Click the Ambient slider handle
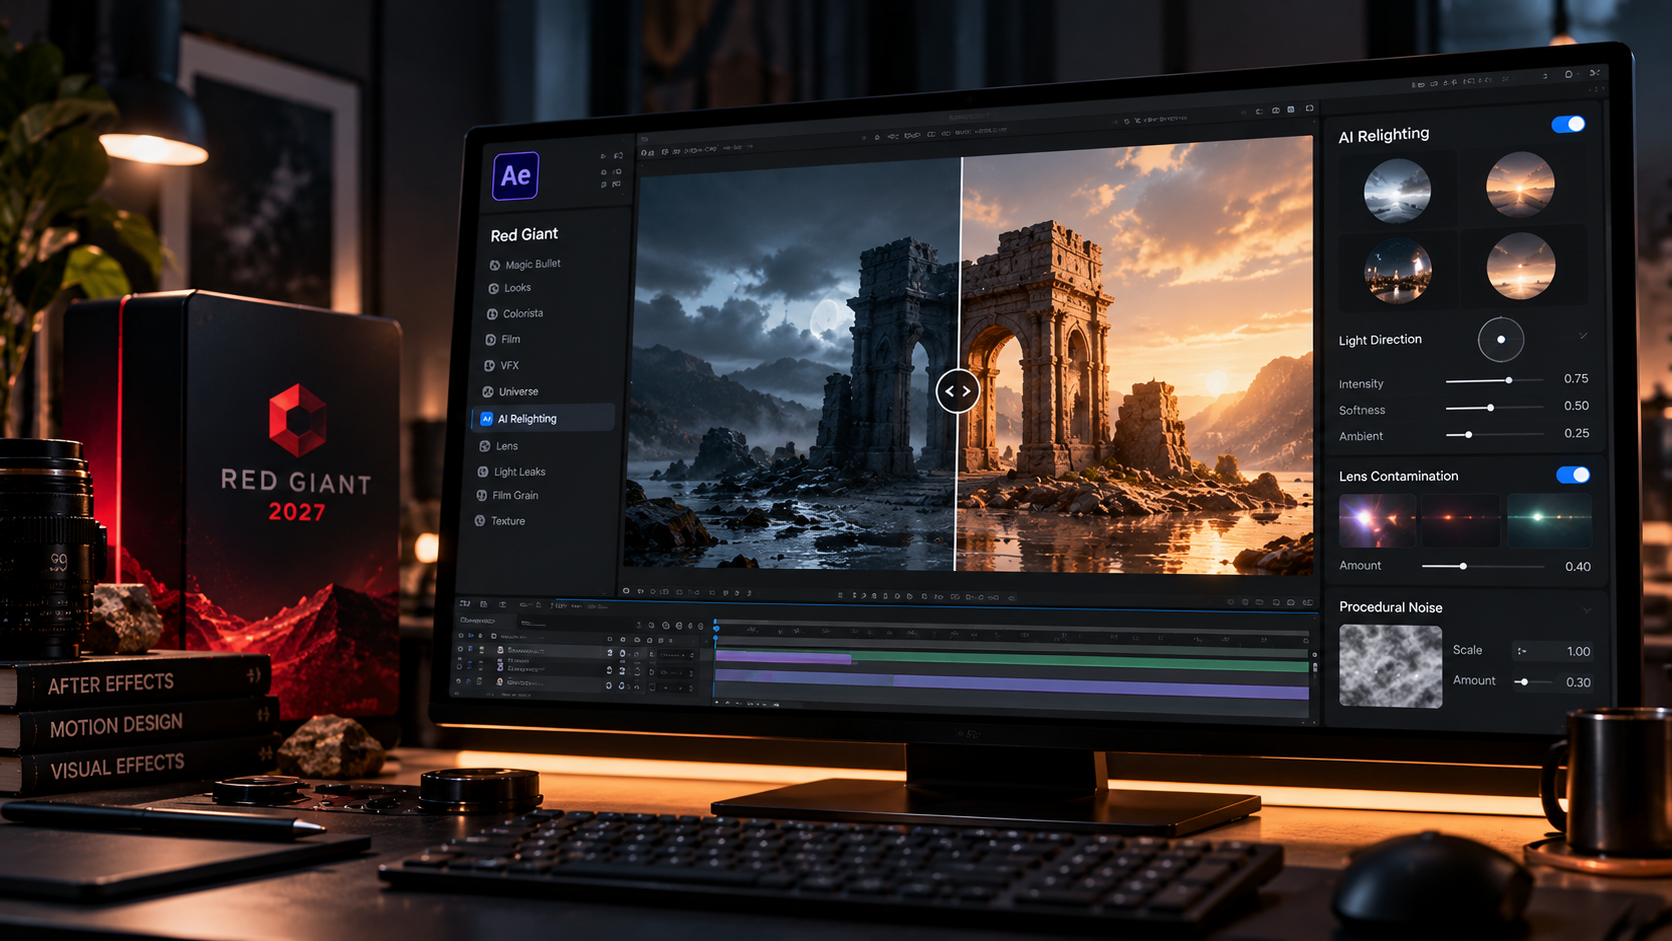Image resolution: width=1672 pixels, height=941 pixels. tap(1468, 435)
